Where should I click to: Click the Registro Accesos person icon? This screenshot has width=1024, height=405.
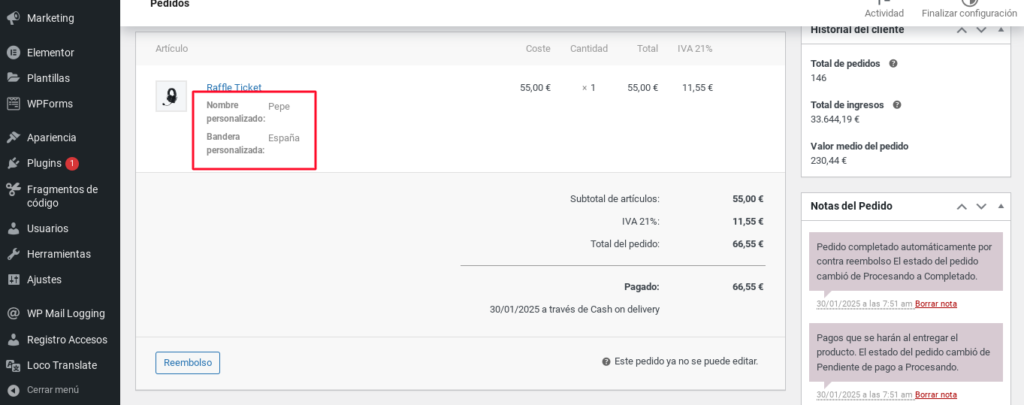pos(13,340)
